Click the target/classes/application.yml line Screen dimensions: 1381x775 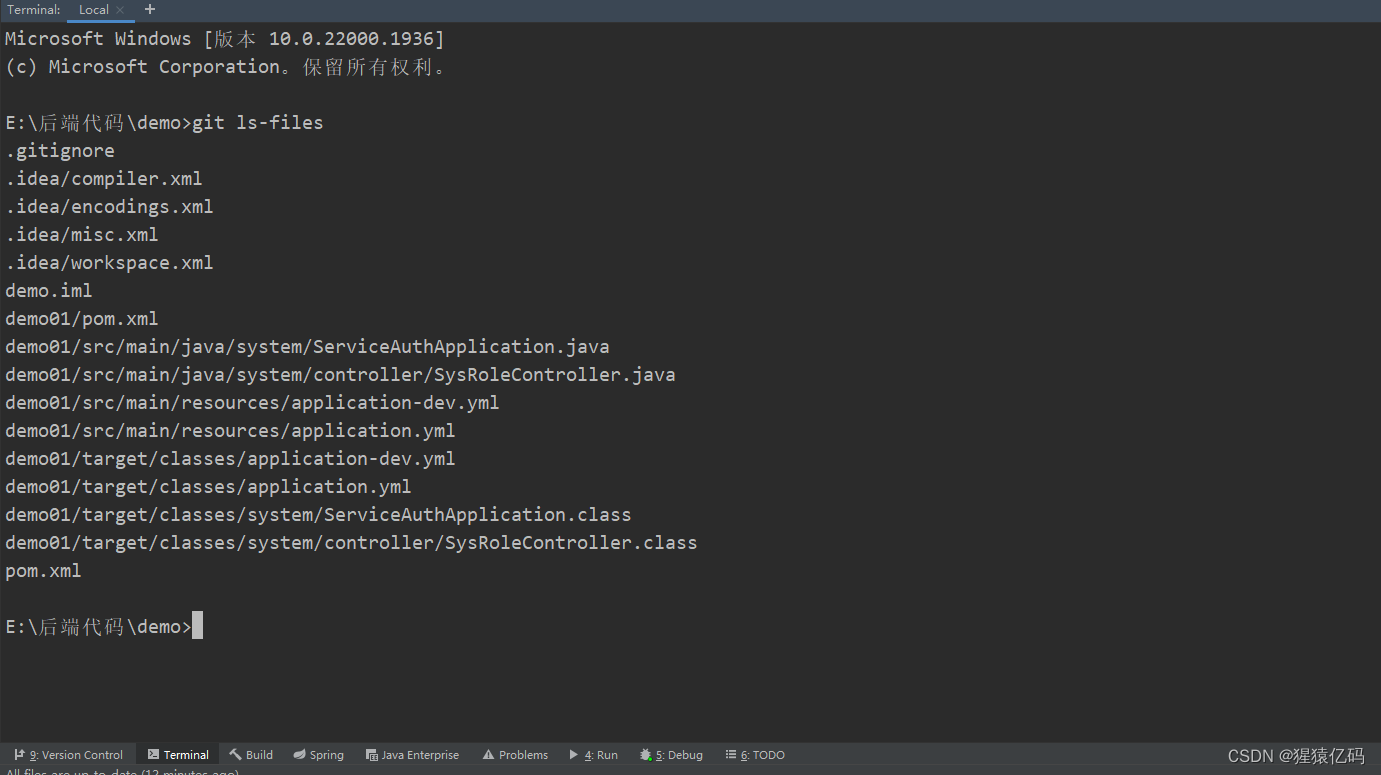(208, 487)
